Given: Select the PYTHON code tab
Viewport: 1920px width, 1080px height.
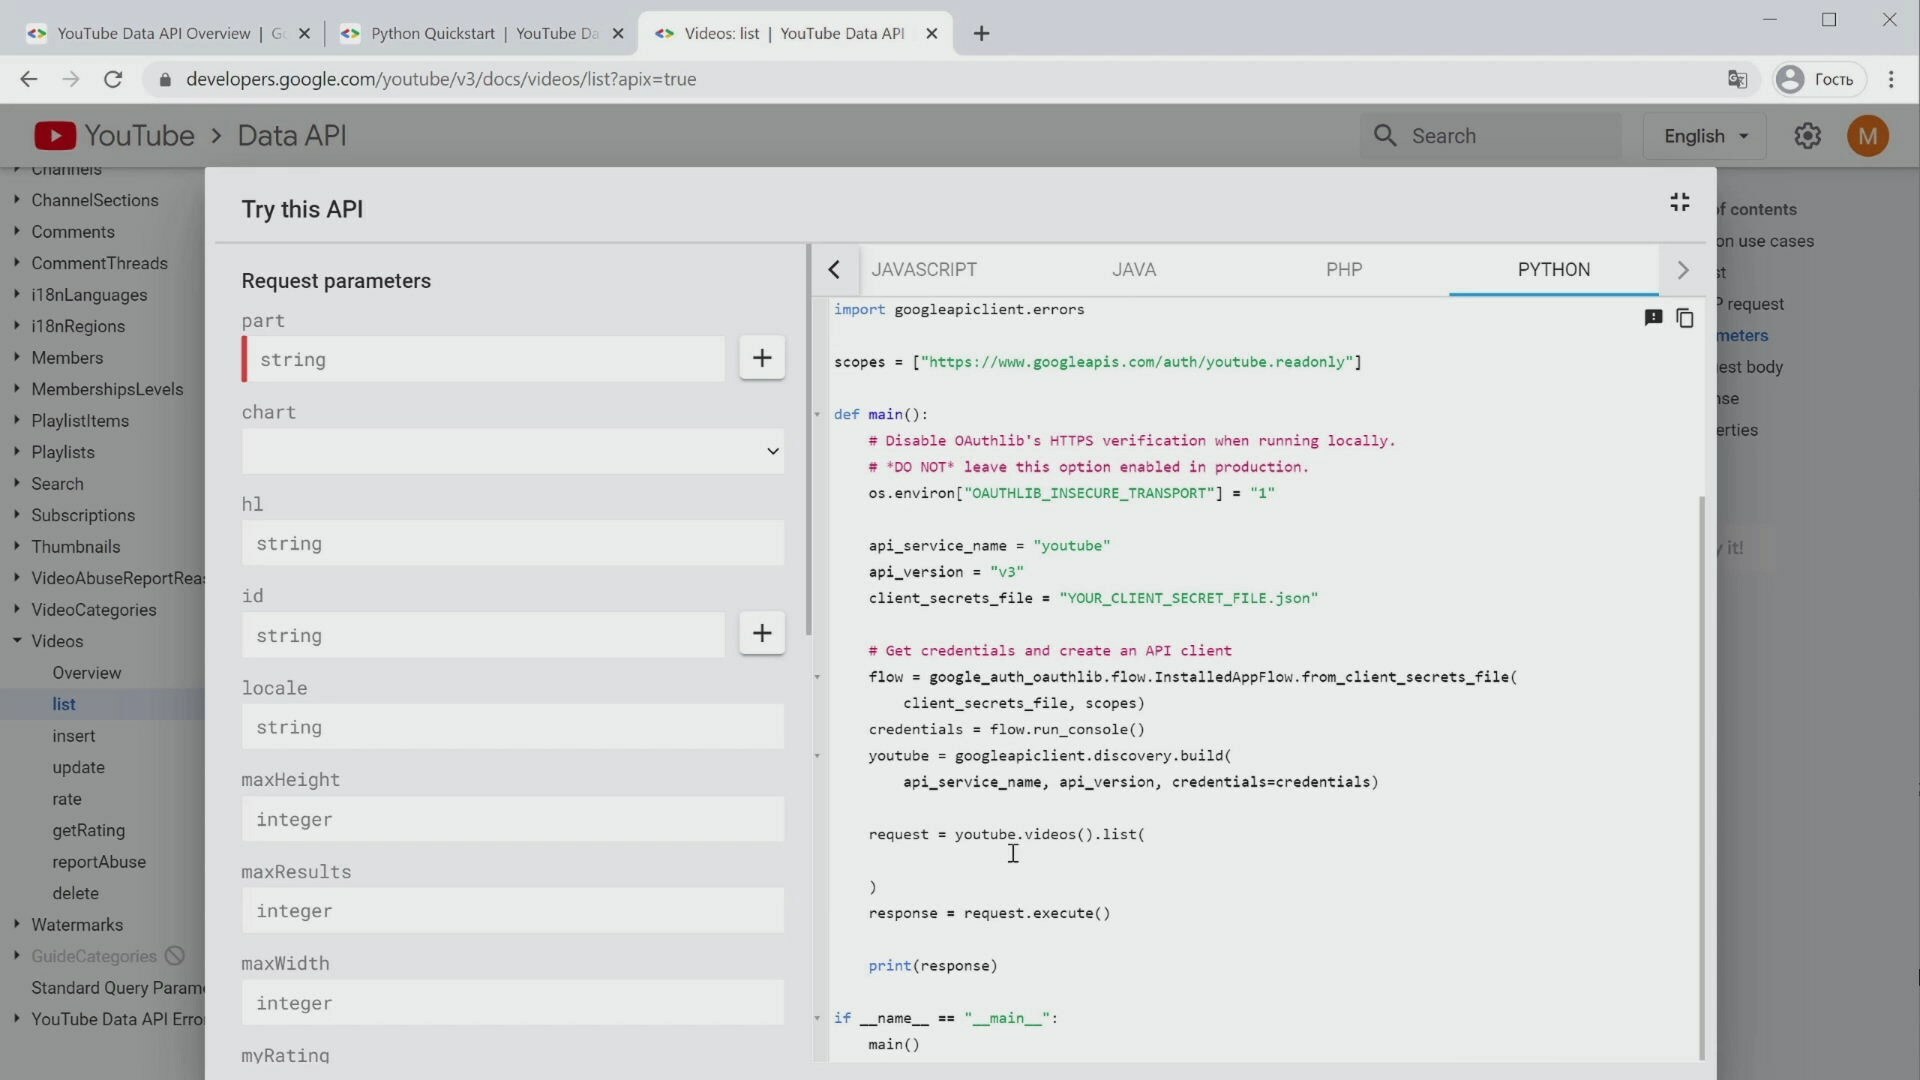Looking at the screenshot, I should pos(1553,270).
